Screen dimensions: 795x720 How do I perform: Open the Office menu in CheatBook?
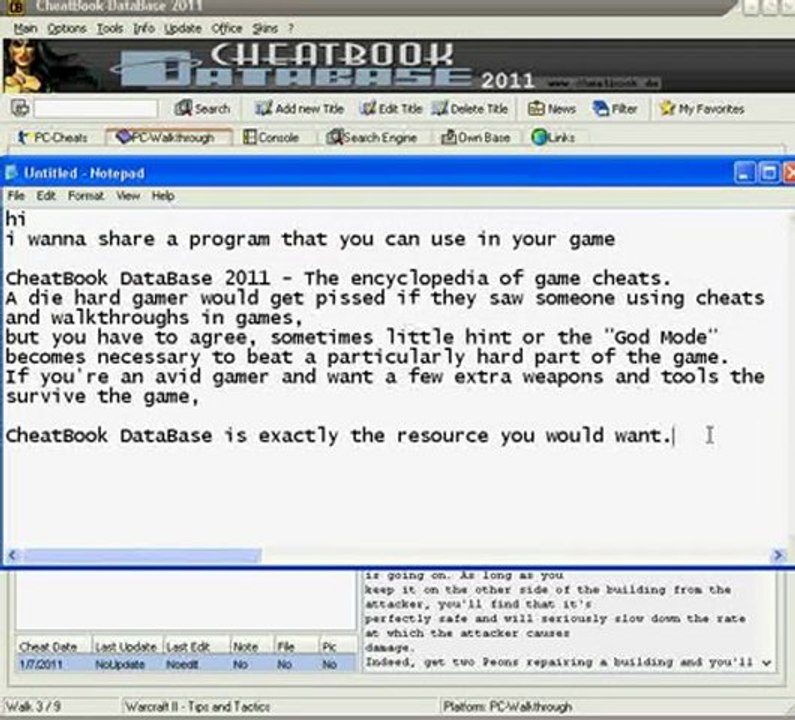click(x=226, y=28)
